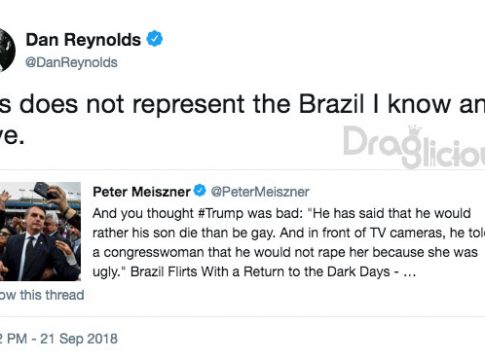The height and width of the screenshot is (360, 485).
Task: Expand the truncated quoted tweet ellipsis
Action: (x=409, y=273)
